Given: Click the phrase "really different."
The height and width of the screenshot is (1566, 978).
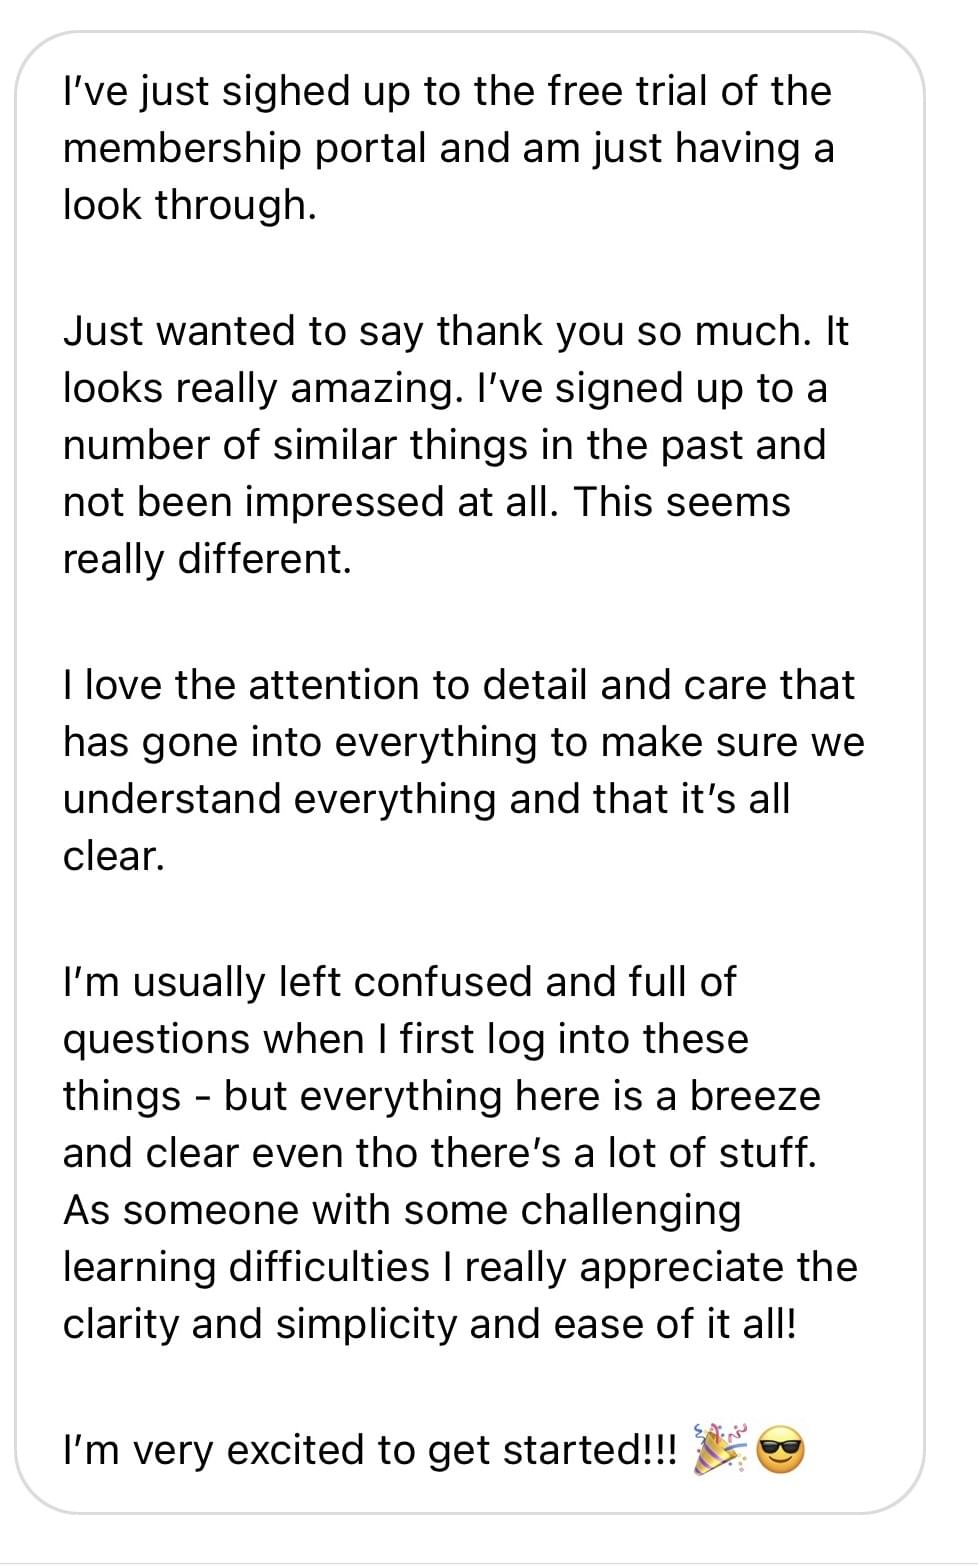Looking at the screenshot, I should (x=207, y=558).
